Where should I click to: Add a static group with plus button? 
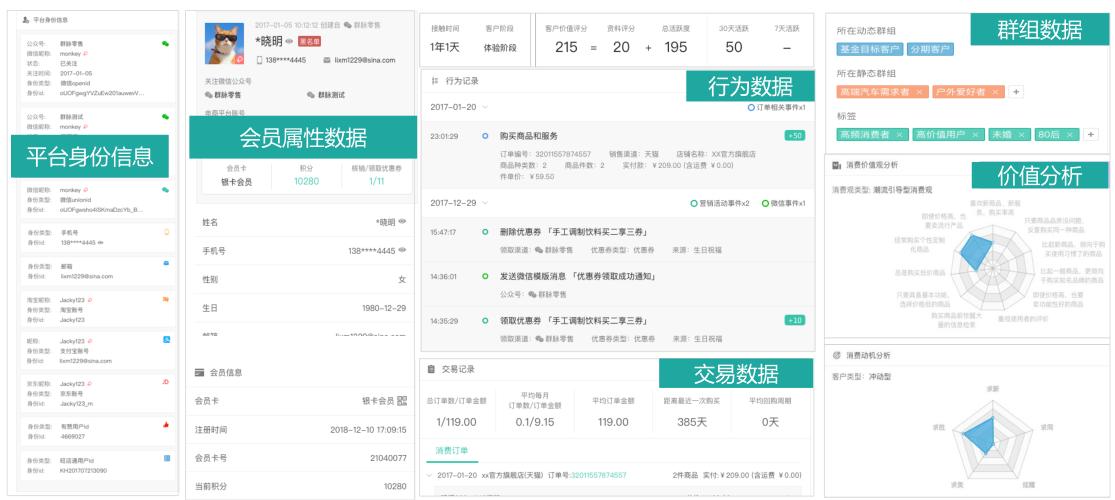click(1016, 92)
